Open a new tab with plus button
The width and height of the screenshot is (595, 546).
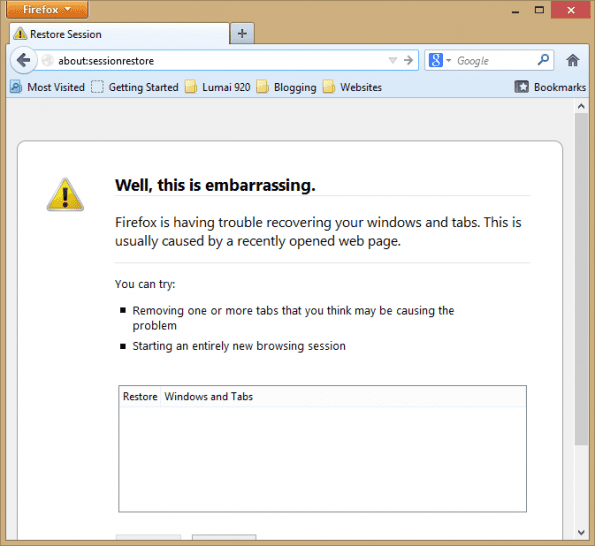coord(242,34)
